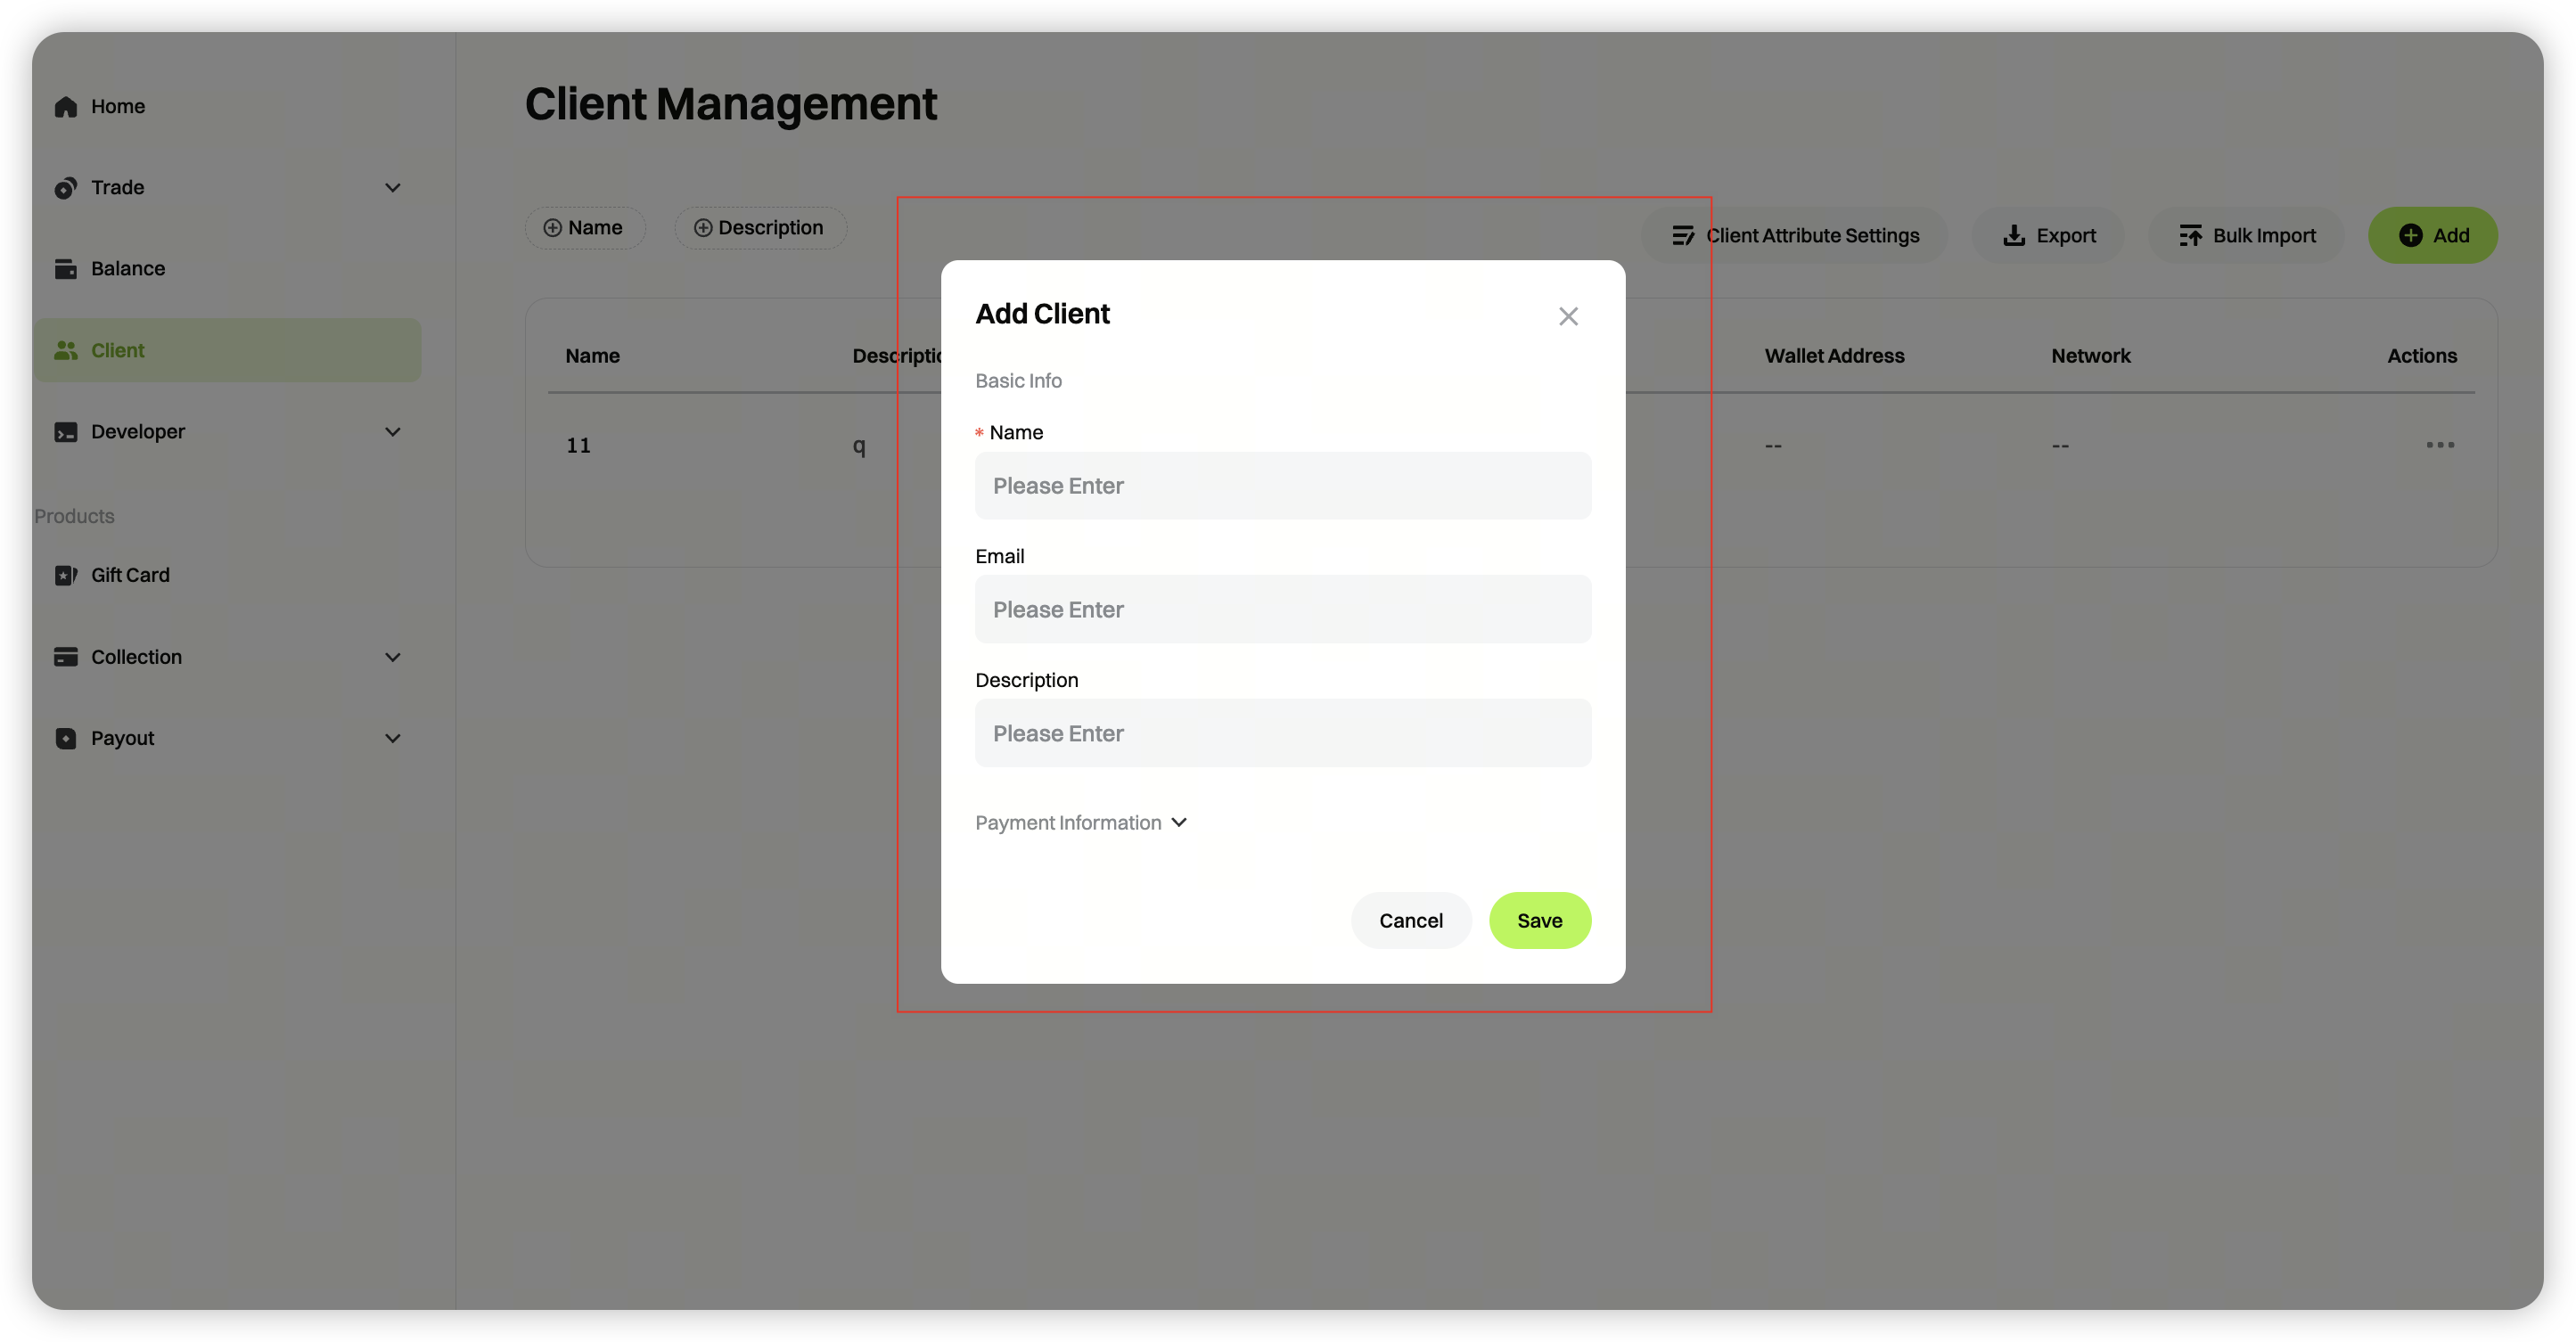Click the Bulk Import upload icon

pos(2190,236)
